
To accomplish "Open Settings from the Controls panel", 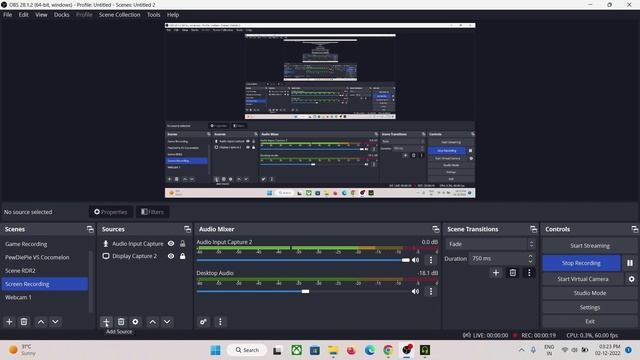I will click(x=590, y=307).
